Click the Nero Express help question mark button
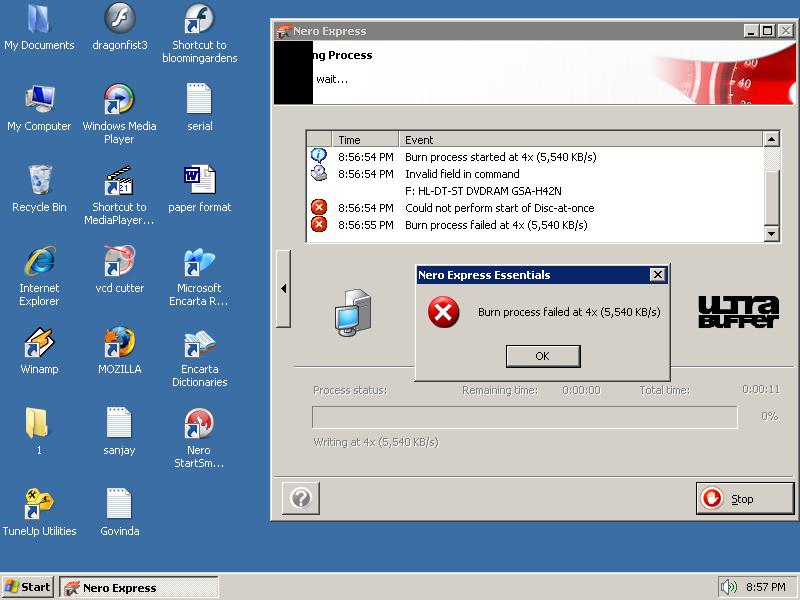Viewport: 800px width, 600px height. [301, 498]
